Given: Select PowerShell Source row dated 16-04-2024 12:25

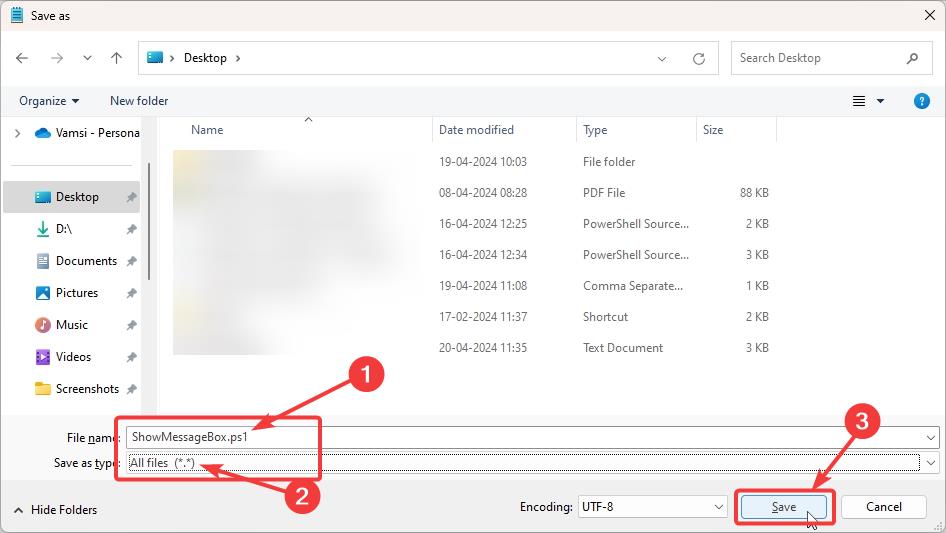Looking at the screenshot, I should [474, 223].
